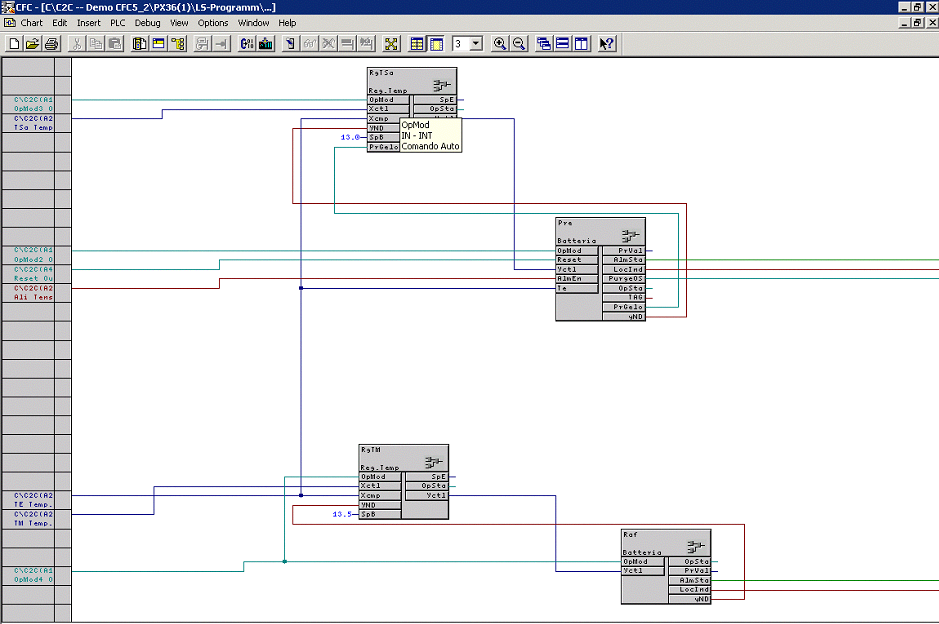Viewport: 939px width, 624px height.
Task: Toggle the pressed sheet view button
Action: (x=436, y=44)
